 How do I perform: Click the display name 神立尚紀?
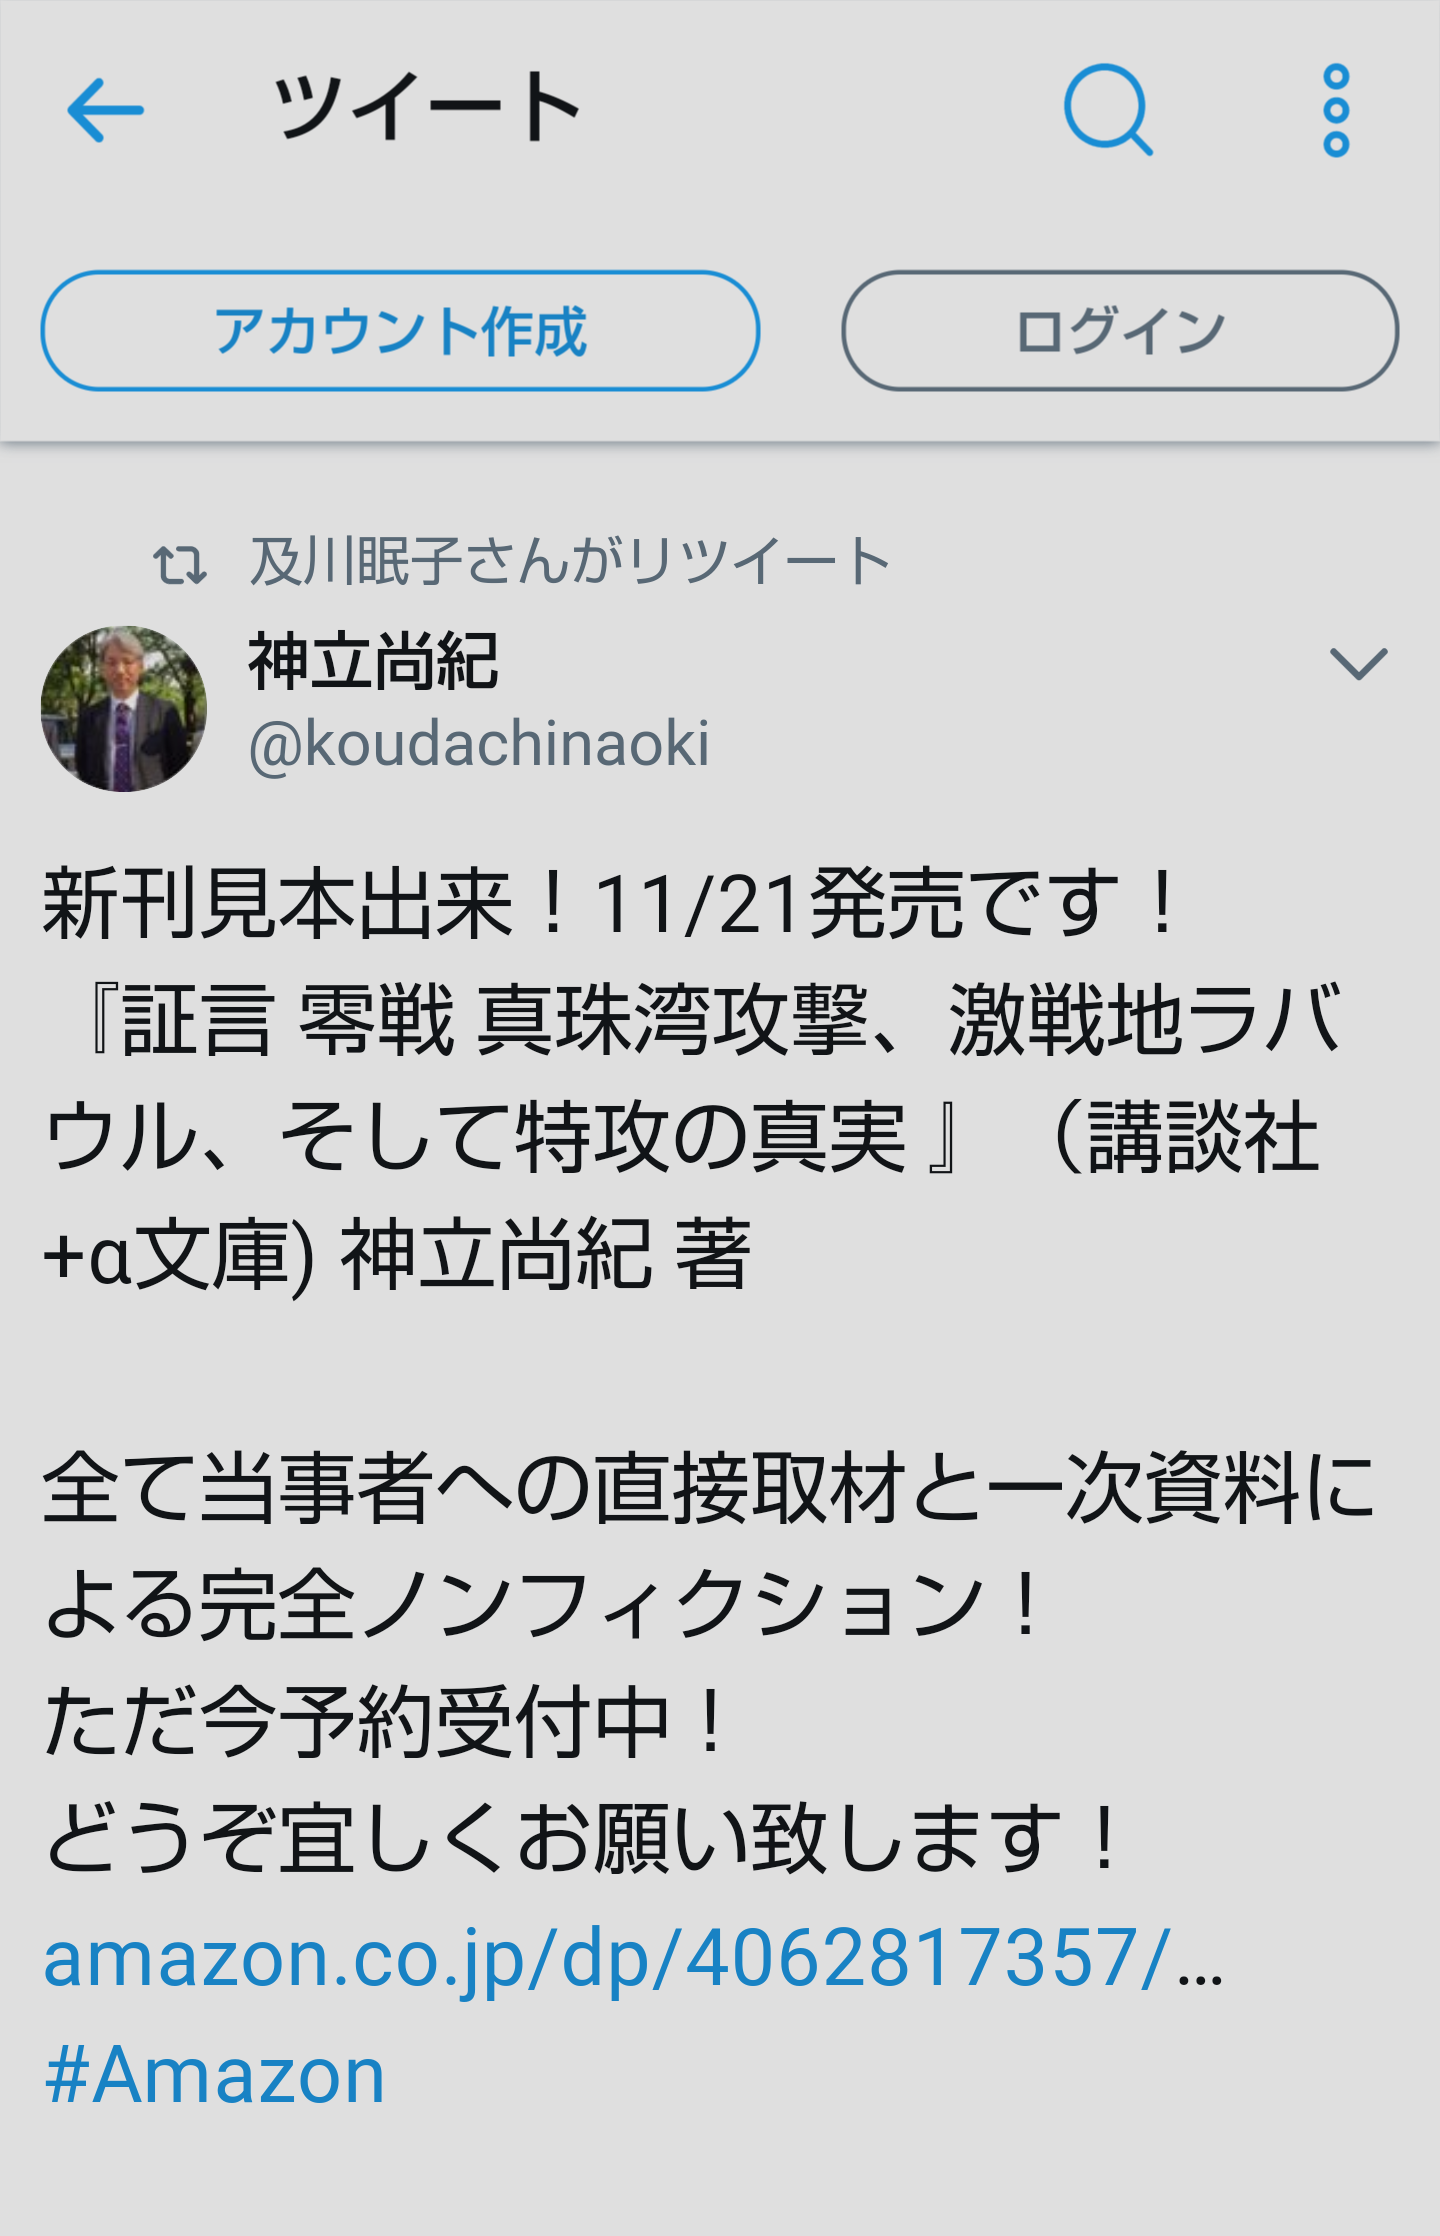point(372,663)
